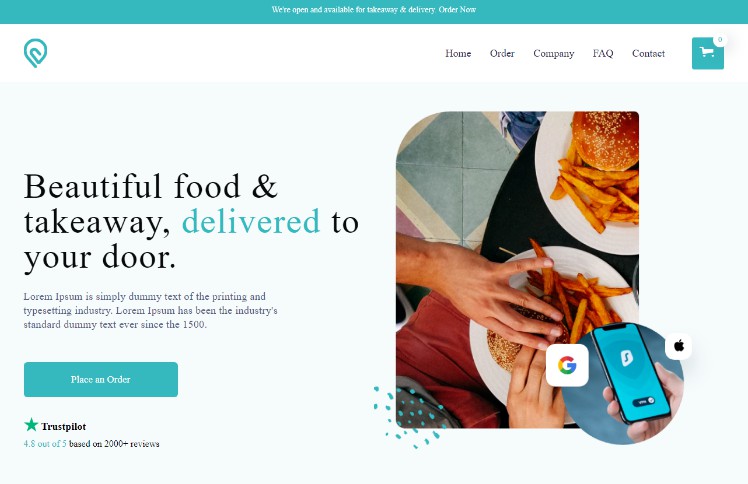Click Order Now in the top banner
748x484 pixels.
tap(457, 9)
